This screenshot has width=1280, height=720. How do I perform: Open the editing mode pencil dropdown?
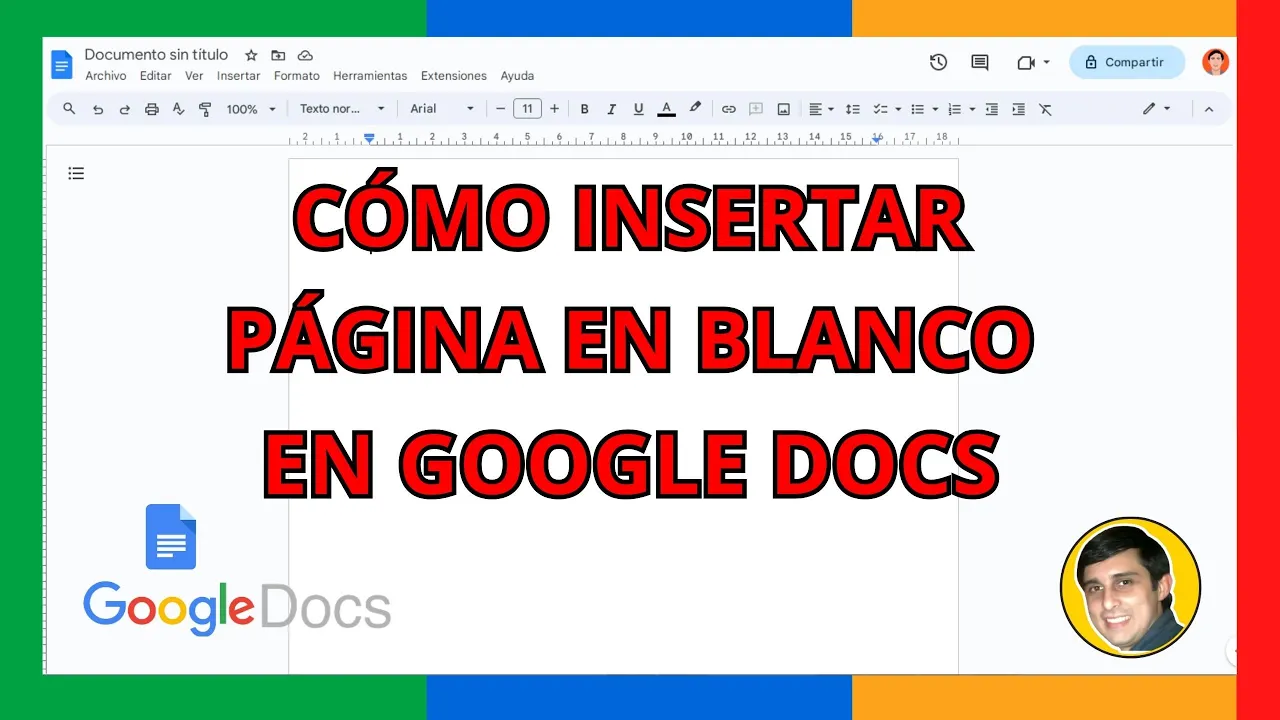(1156, 109)
